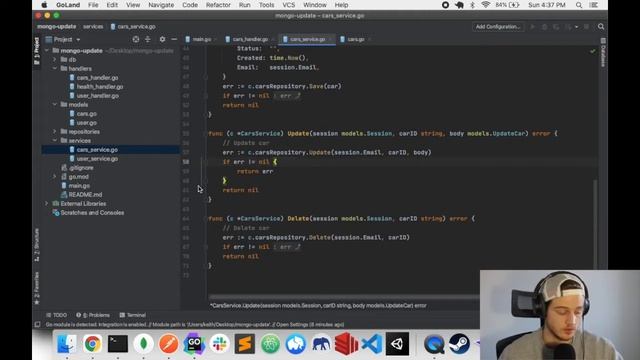Select user_service.go in project tree
Screen dimensions: 640x360
click(97, 159)
